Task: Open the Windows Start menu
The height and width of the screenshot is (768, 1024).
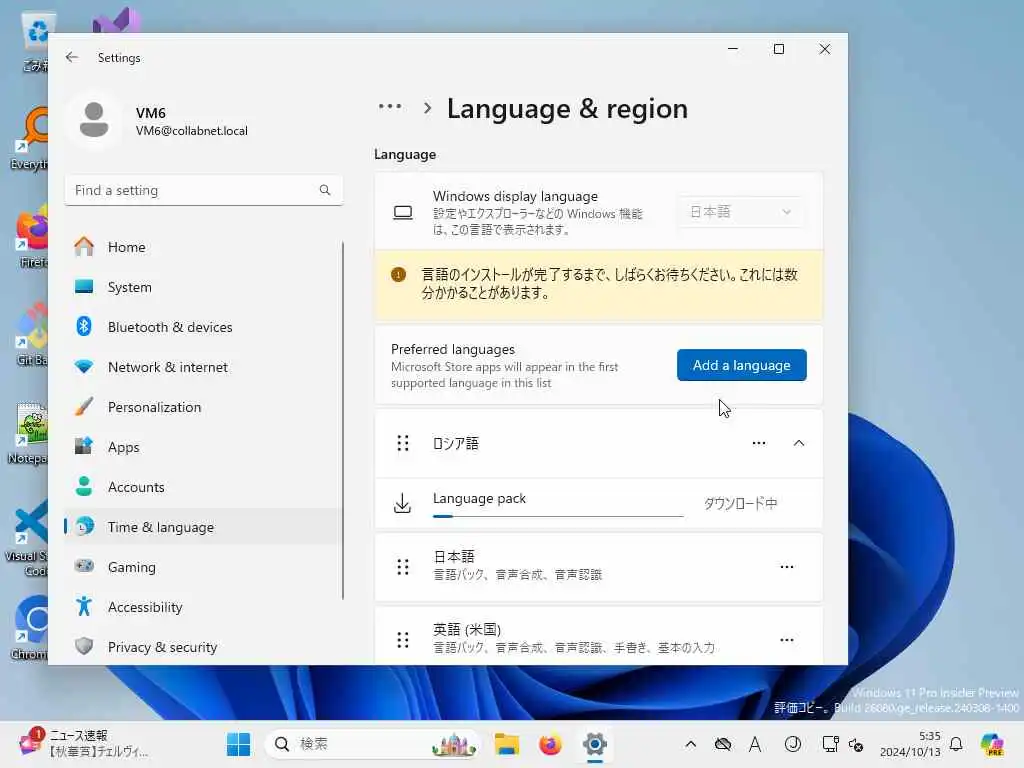Action: 238,744
